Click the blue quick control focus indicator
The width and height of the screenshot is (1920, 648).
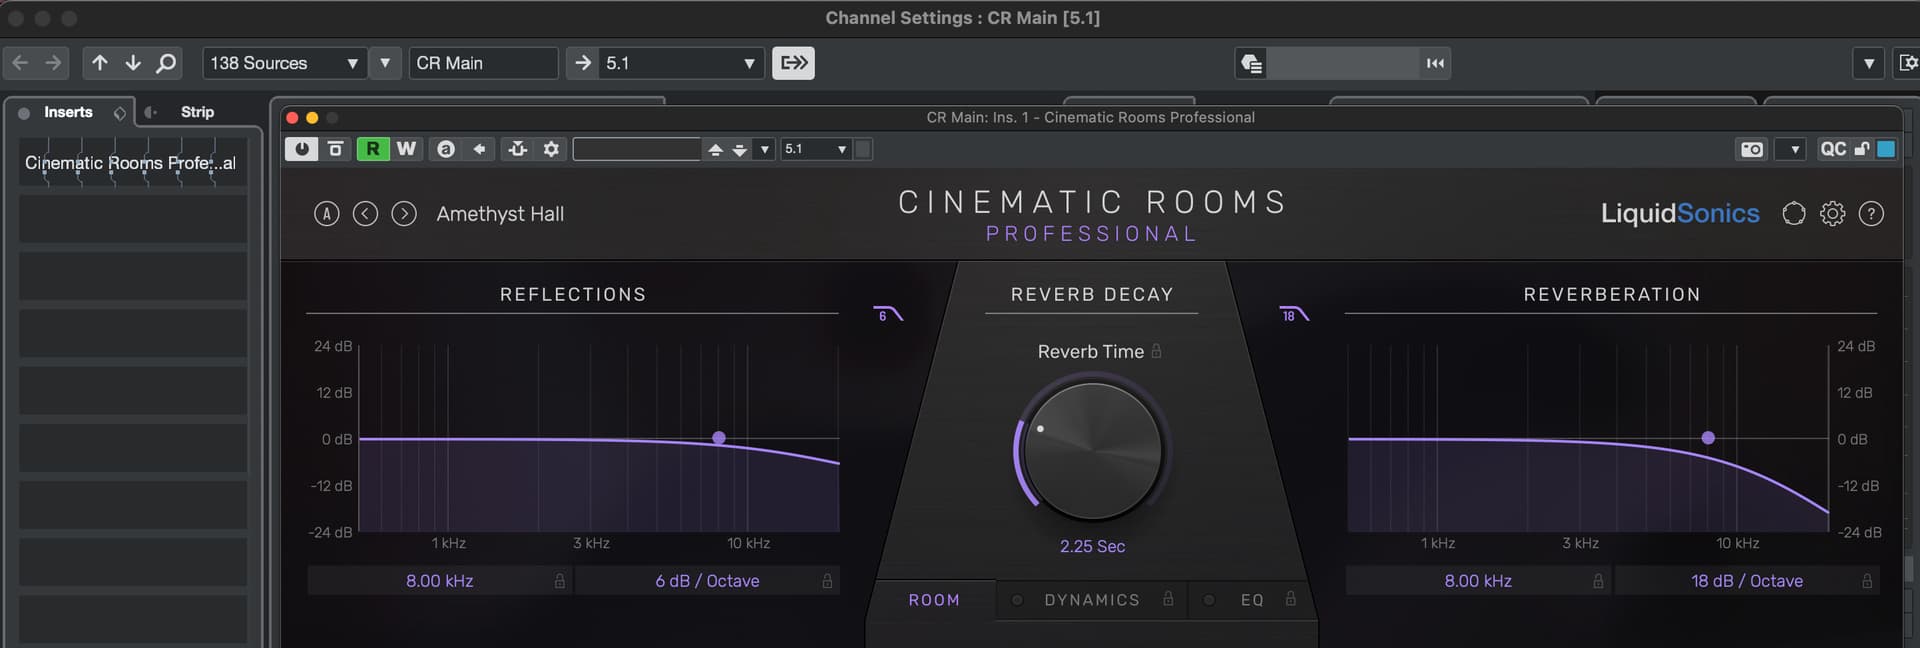pos(1886,149)
